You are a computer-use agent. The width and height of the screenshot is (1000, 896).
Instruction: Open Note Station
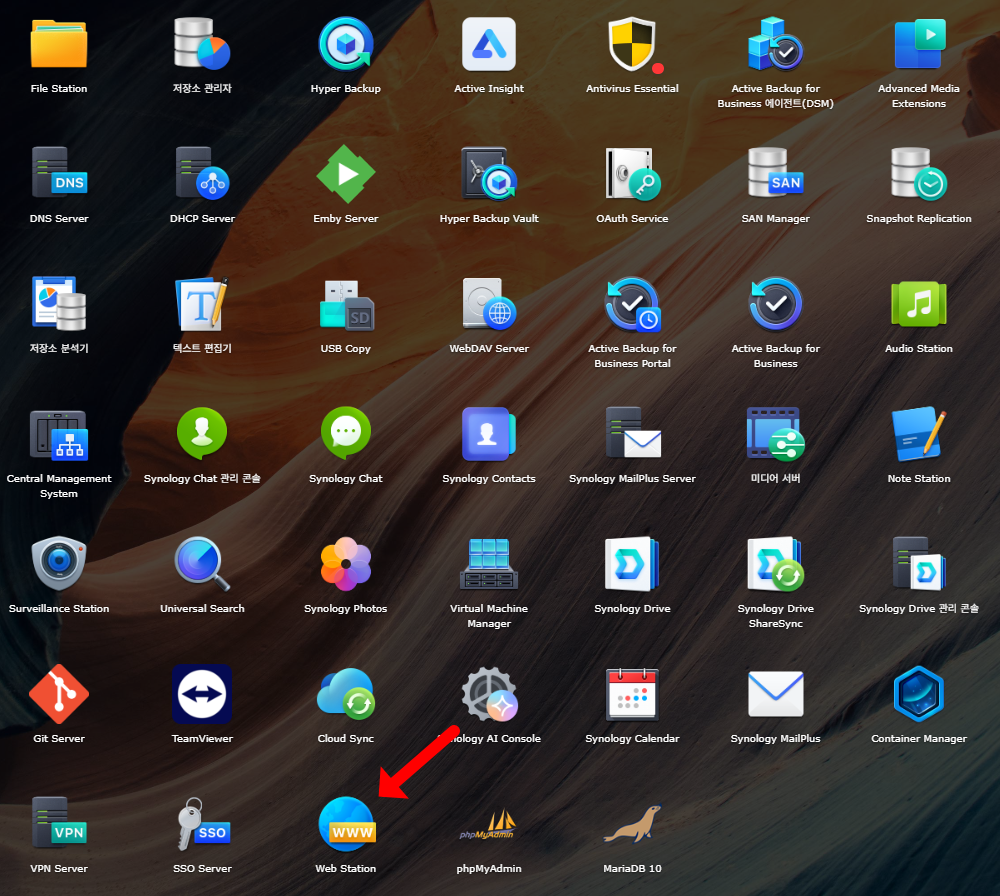919,434
